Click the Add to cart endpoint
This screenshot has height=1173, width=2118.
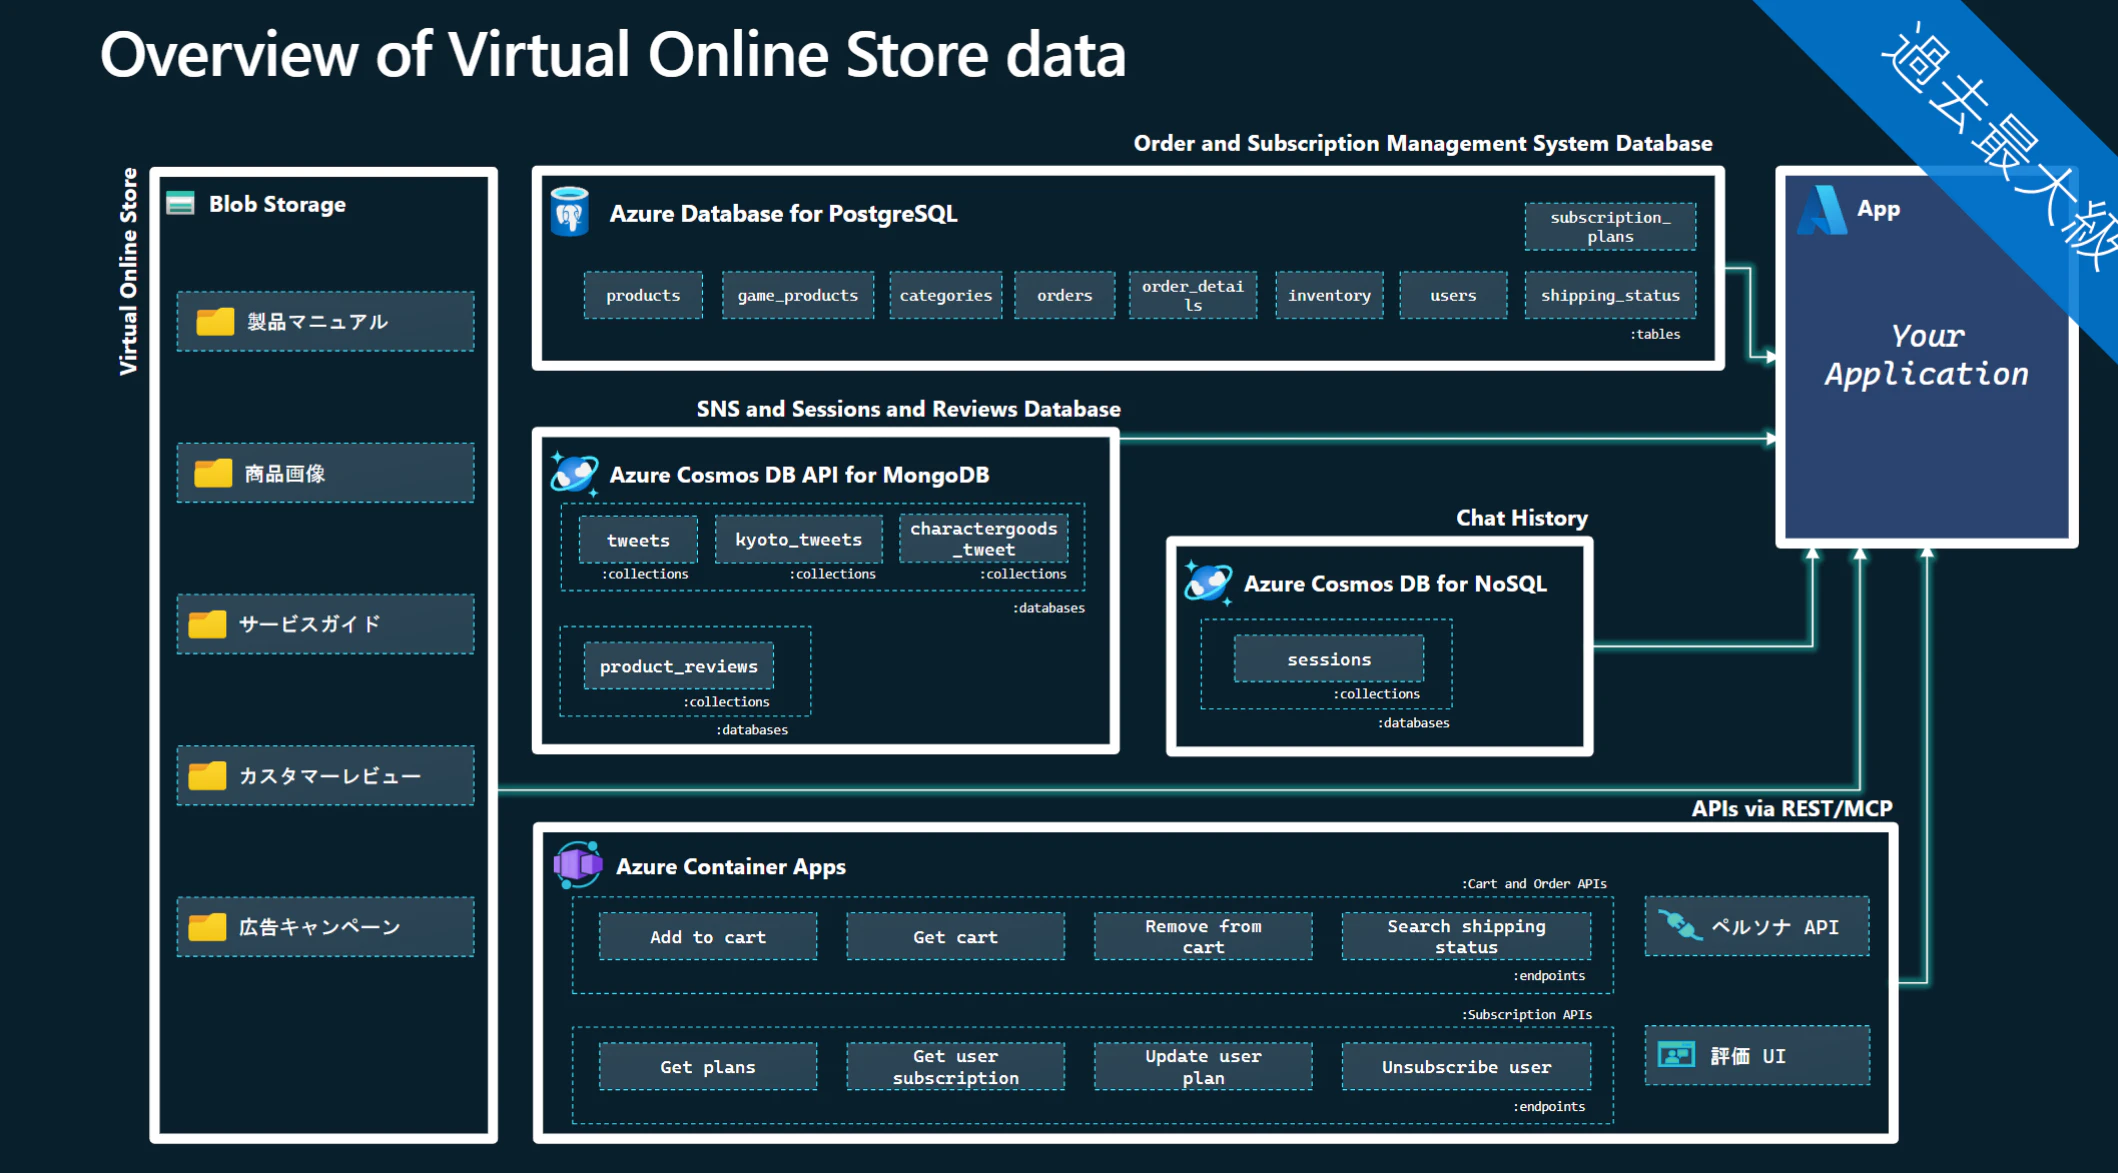pos(707,937)
